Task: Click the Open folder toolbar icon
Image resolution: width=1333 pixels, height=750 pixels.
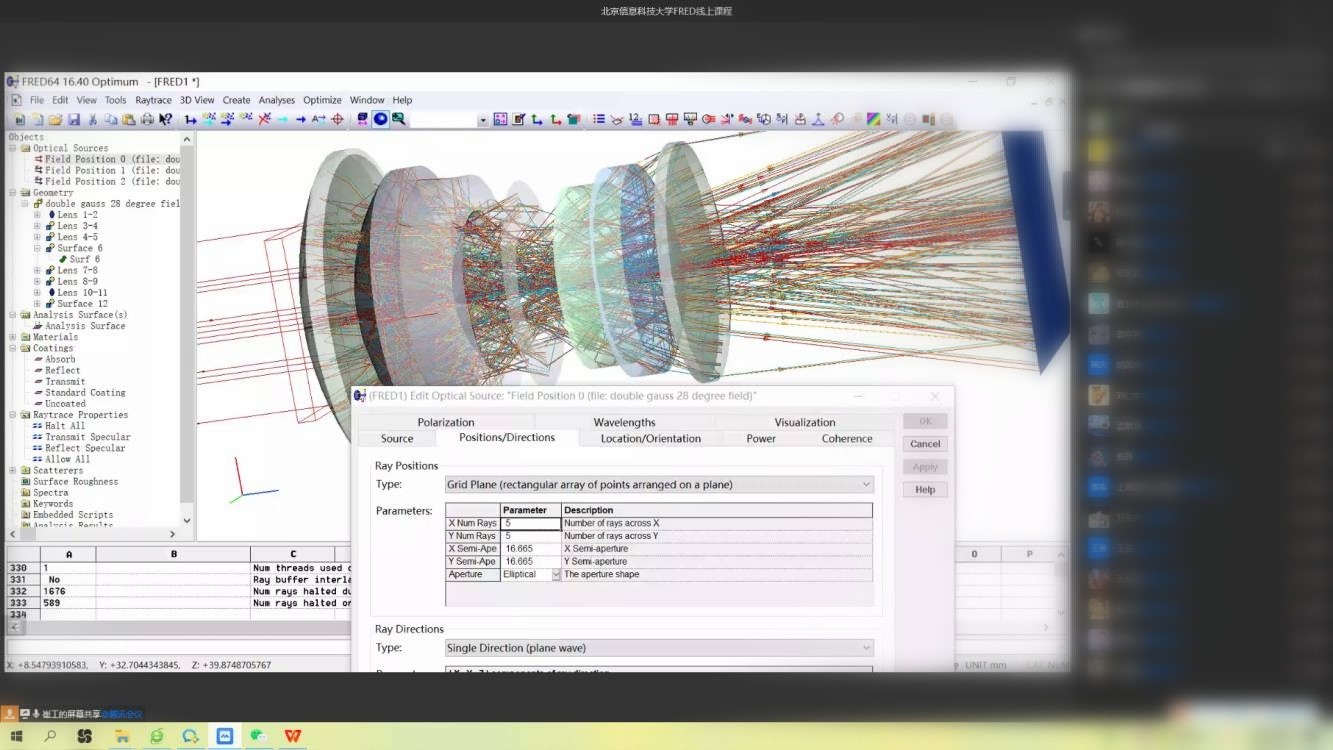Action: [x=55, y=119]
